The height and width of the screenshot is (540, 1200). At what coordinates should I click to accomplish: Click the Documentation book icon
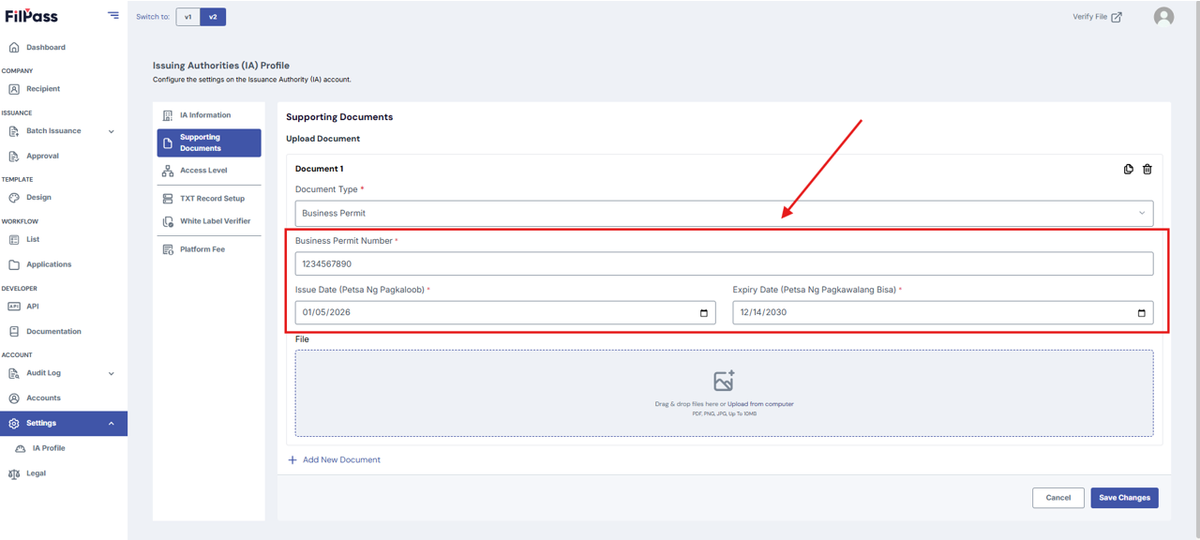click(x=14, y=331)
